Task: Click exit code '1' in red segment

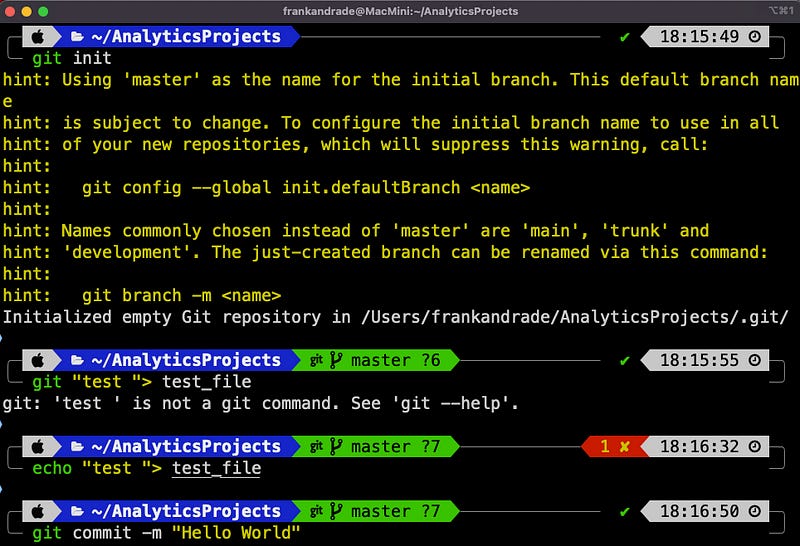Action: (605, 446)
